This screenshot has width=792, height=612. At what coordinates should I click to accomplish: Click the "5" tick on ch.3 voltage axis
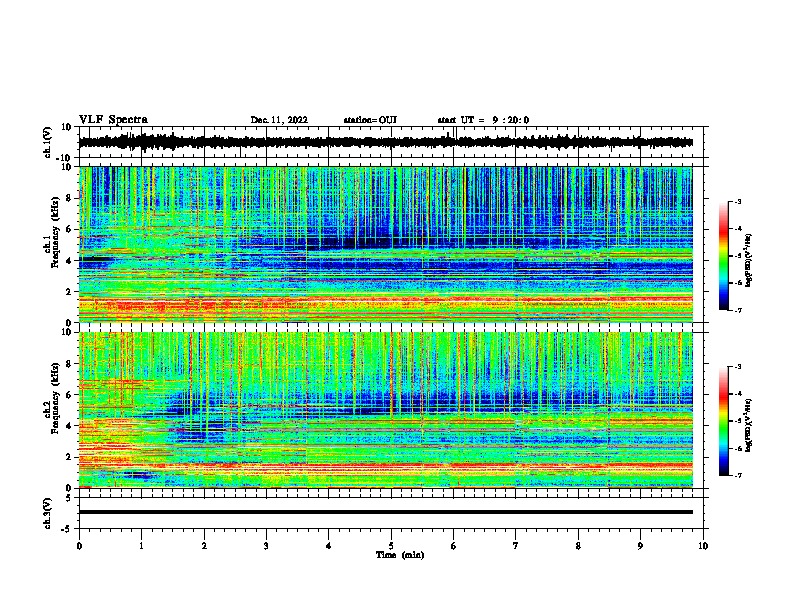point(69,497)
